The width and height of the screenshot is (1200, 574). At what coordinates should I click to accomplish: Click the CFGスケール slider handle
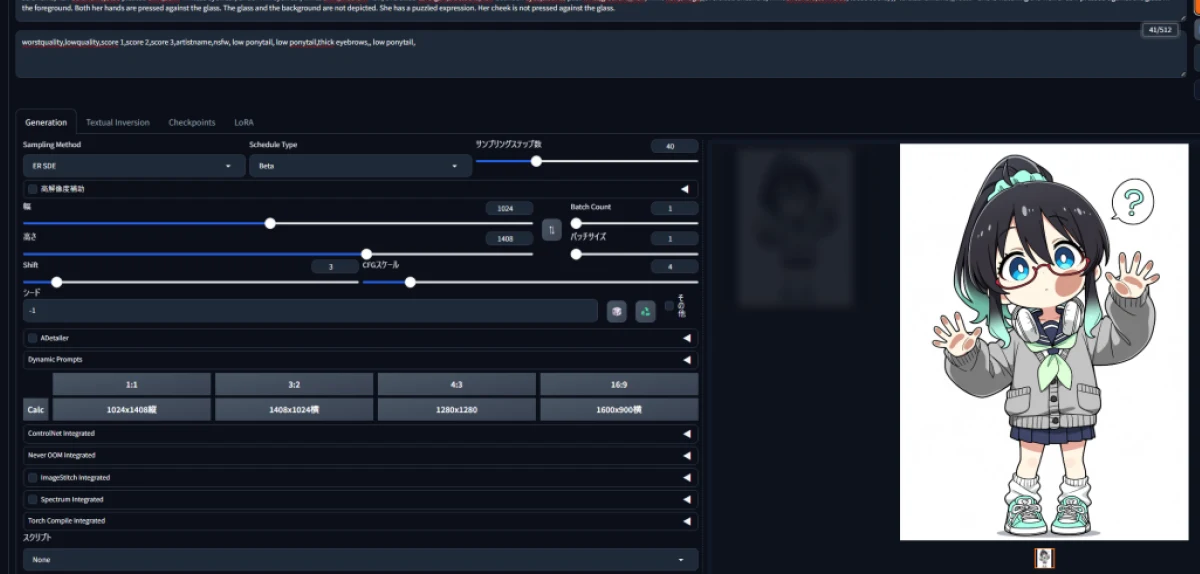click(410, 282)
